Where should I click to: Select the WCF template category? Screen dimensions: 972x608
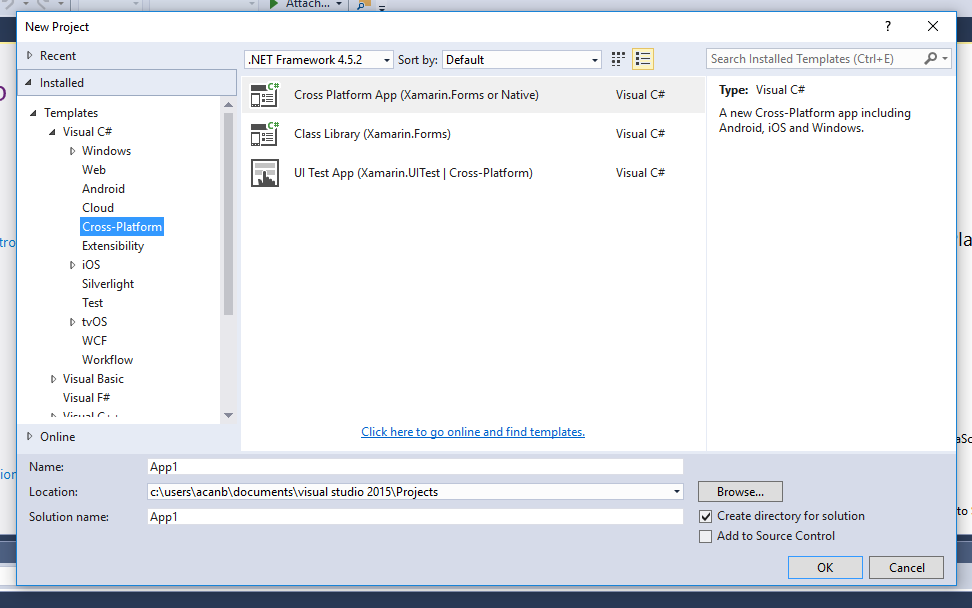tap(94, 341)
